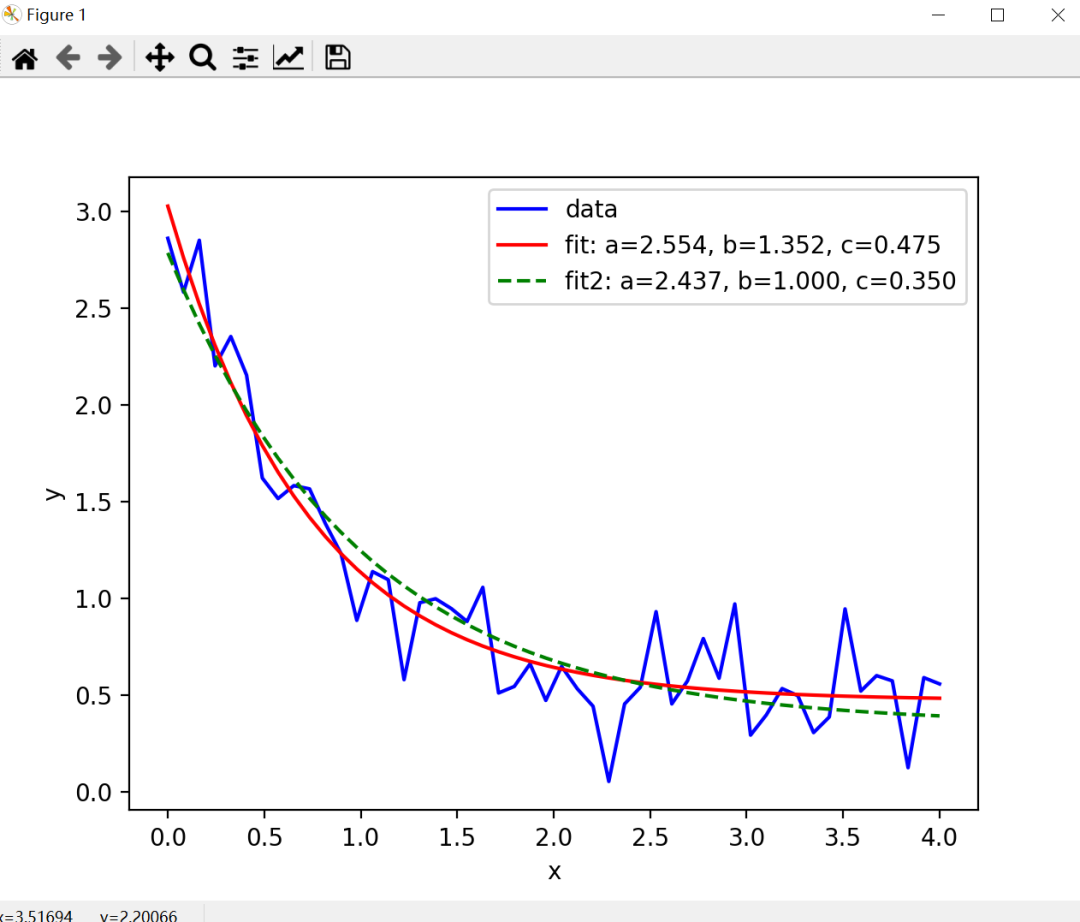Screen dimensions: 1080x922
Task: Open the Configure subplots dialog
Action: (245, 58)
